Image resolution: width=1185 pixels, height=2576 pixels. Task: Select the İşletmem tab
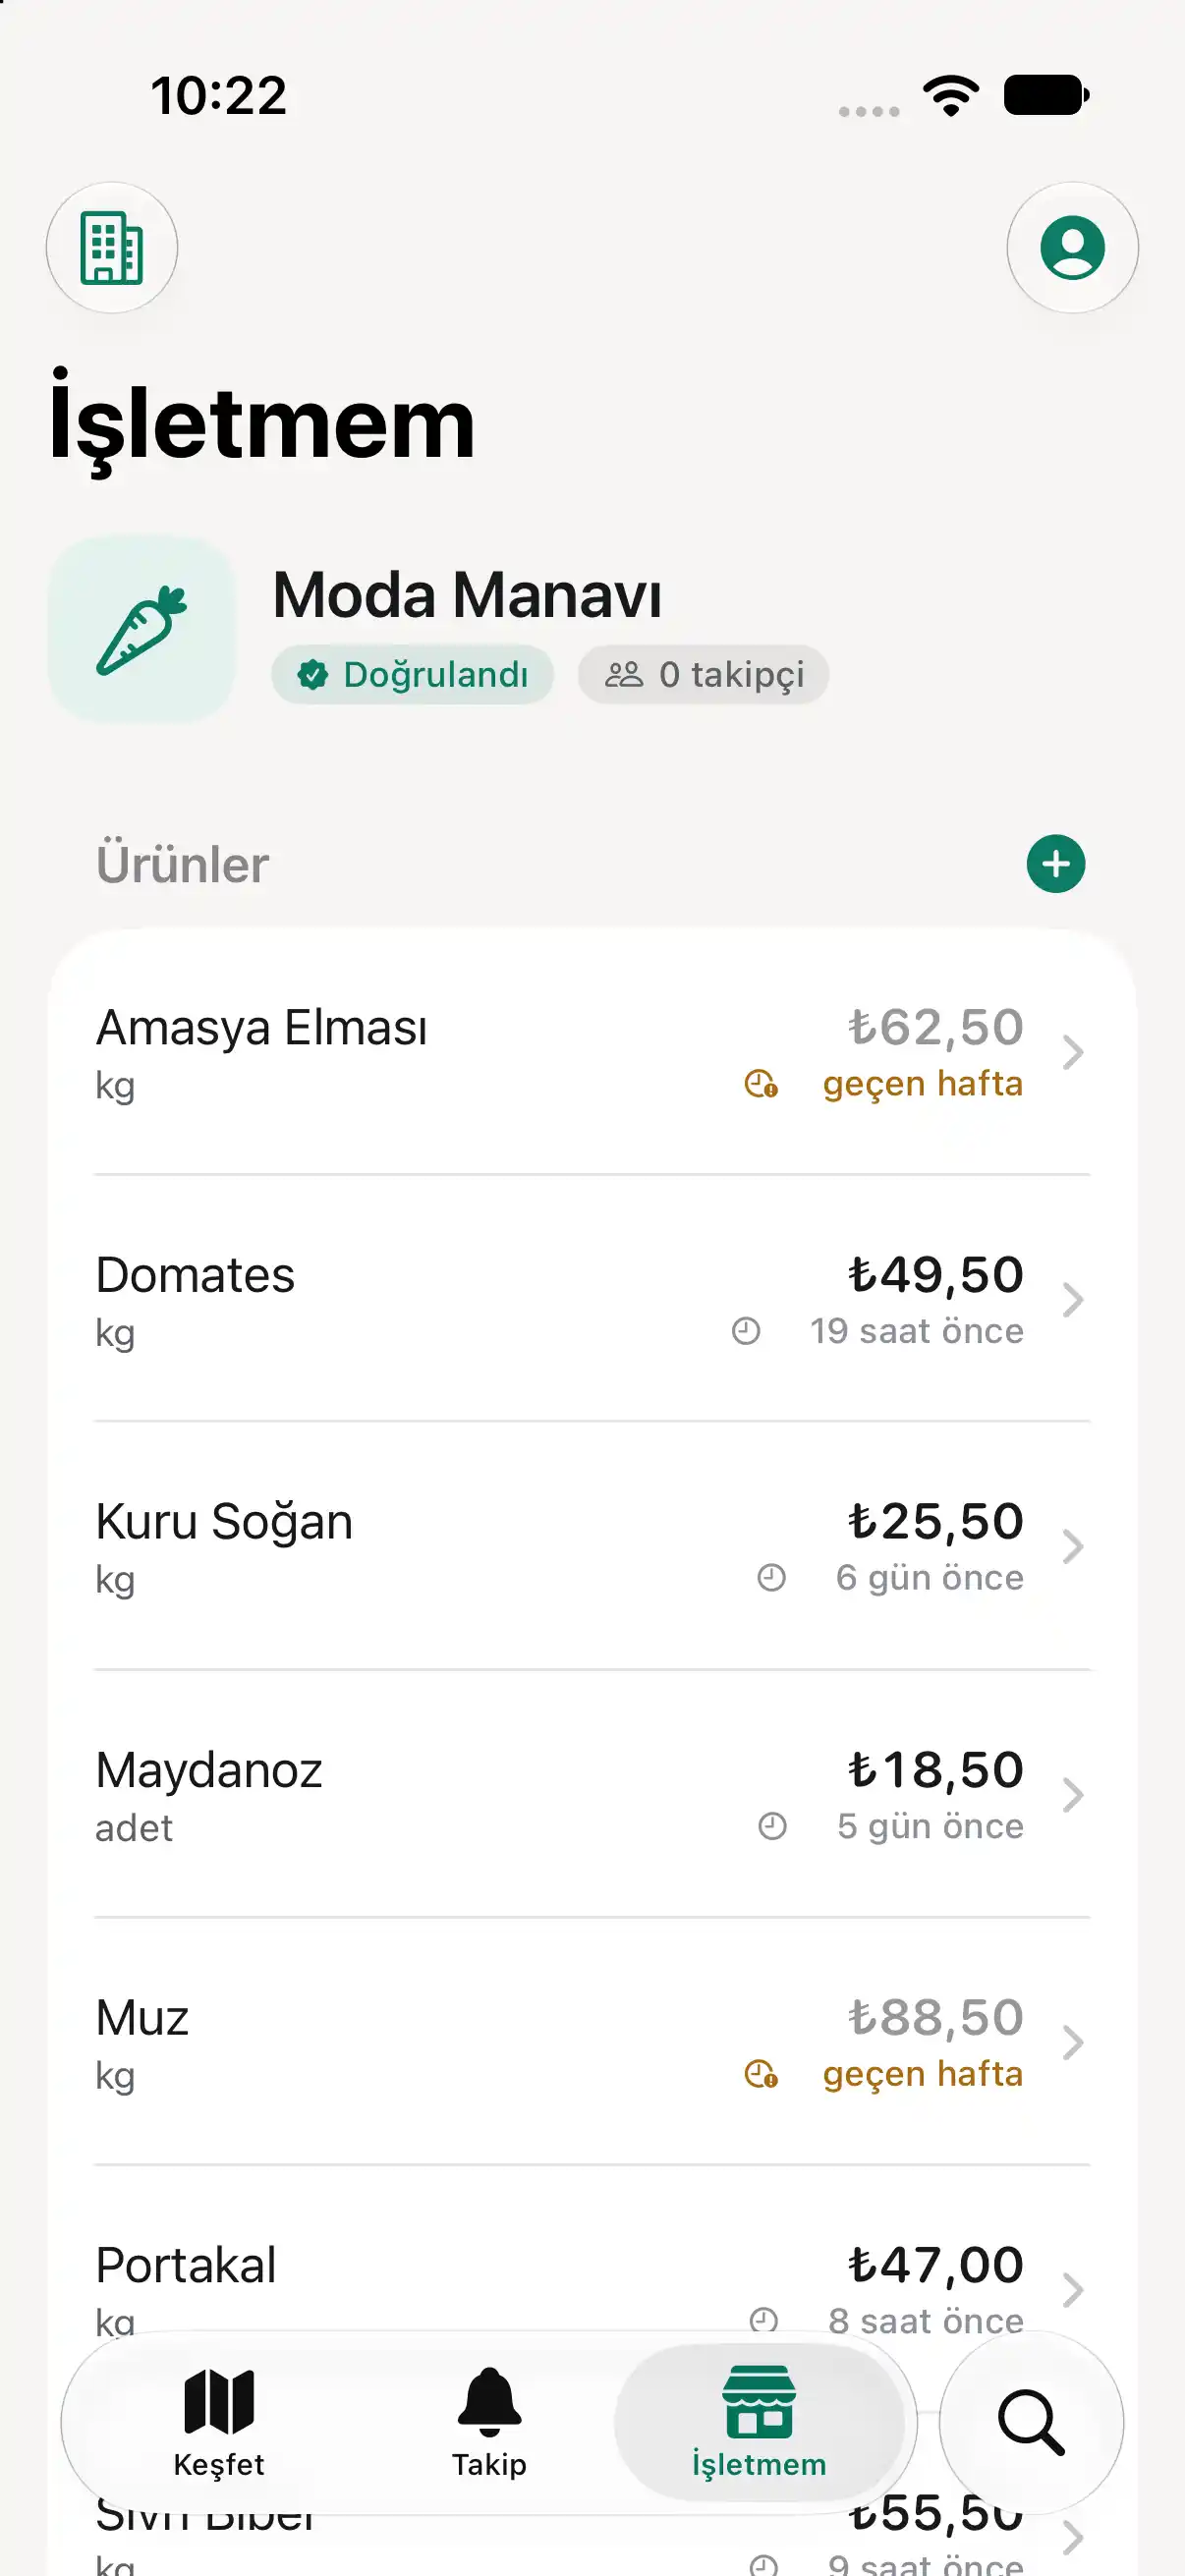tap(759, 2421)
